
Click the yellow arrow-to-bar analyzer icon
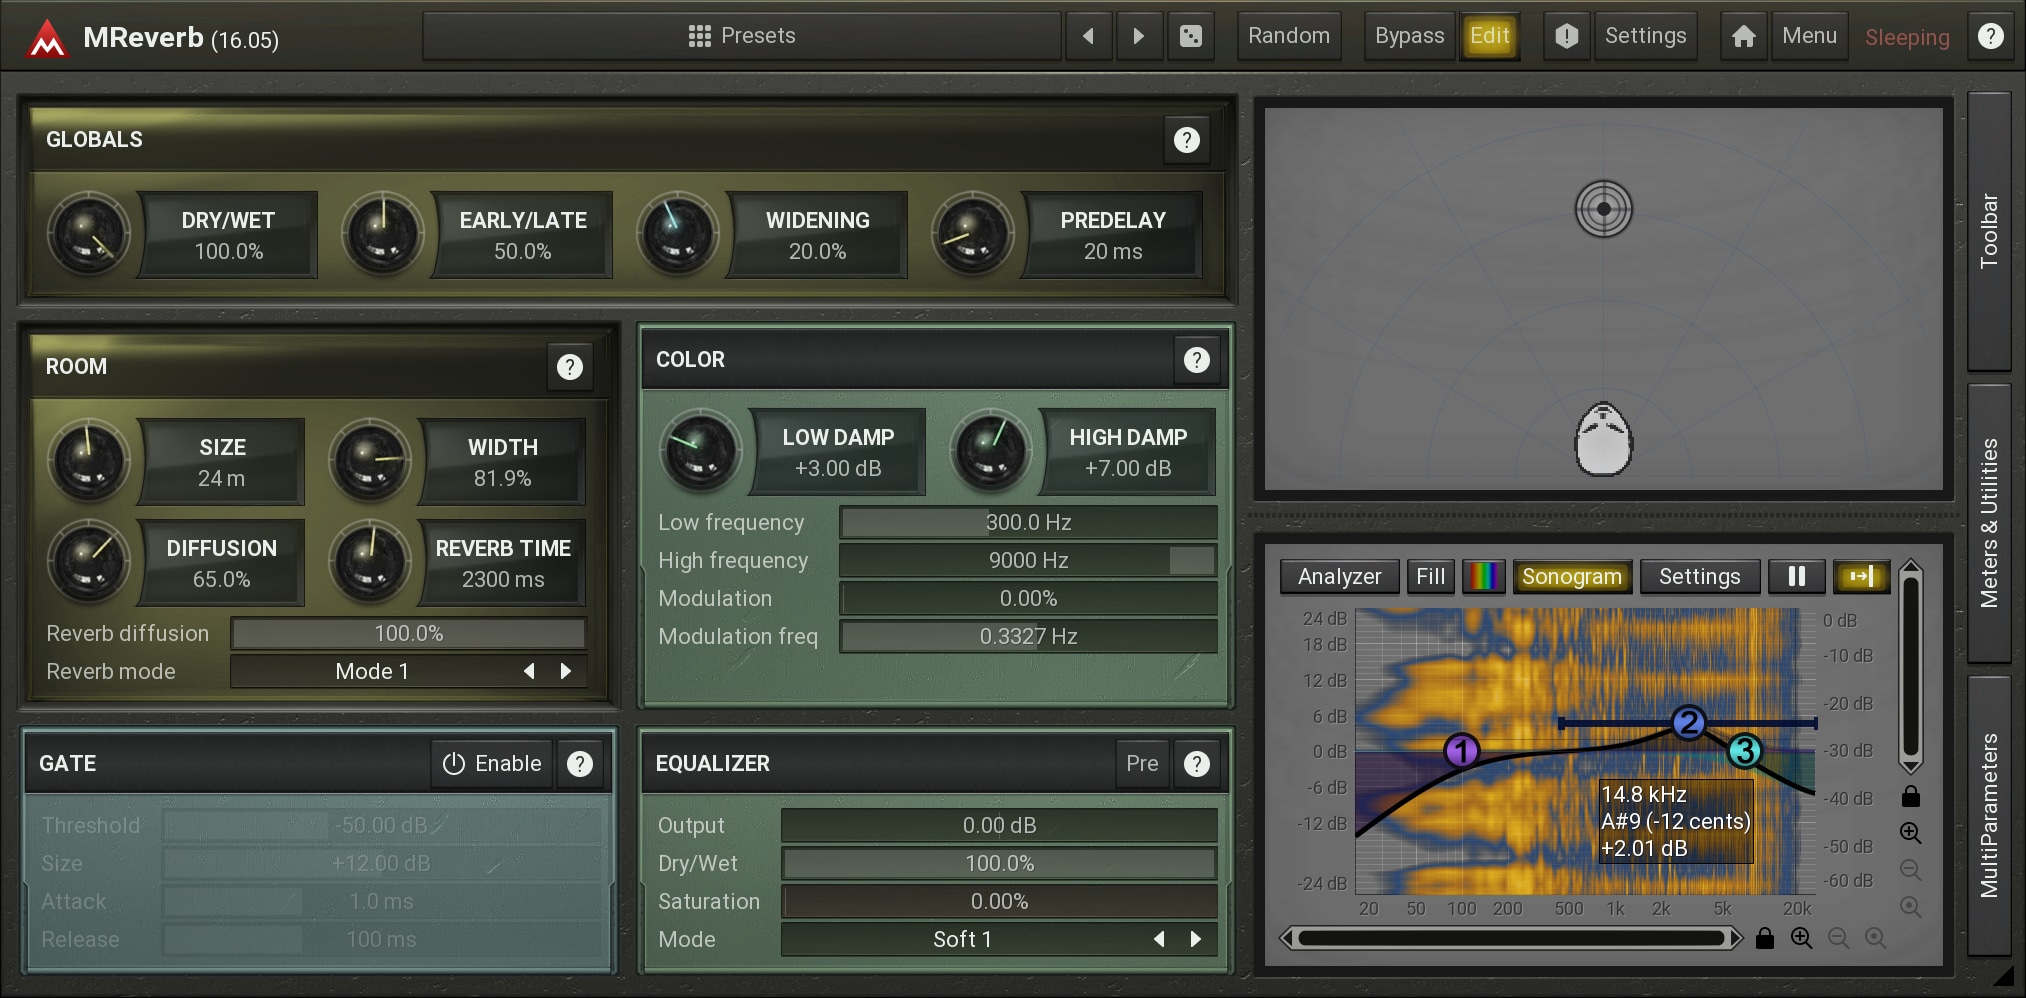1861,577
